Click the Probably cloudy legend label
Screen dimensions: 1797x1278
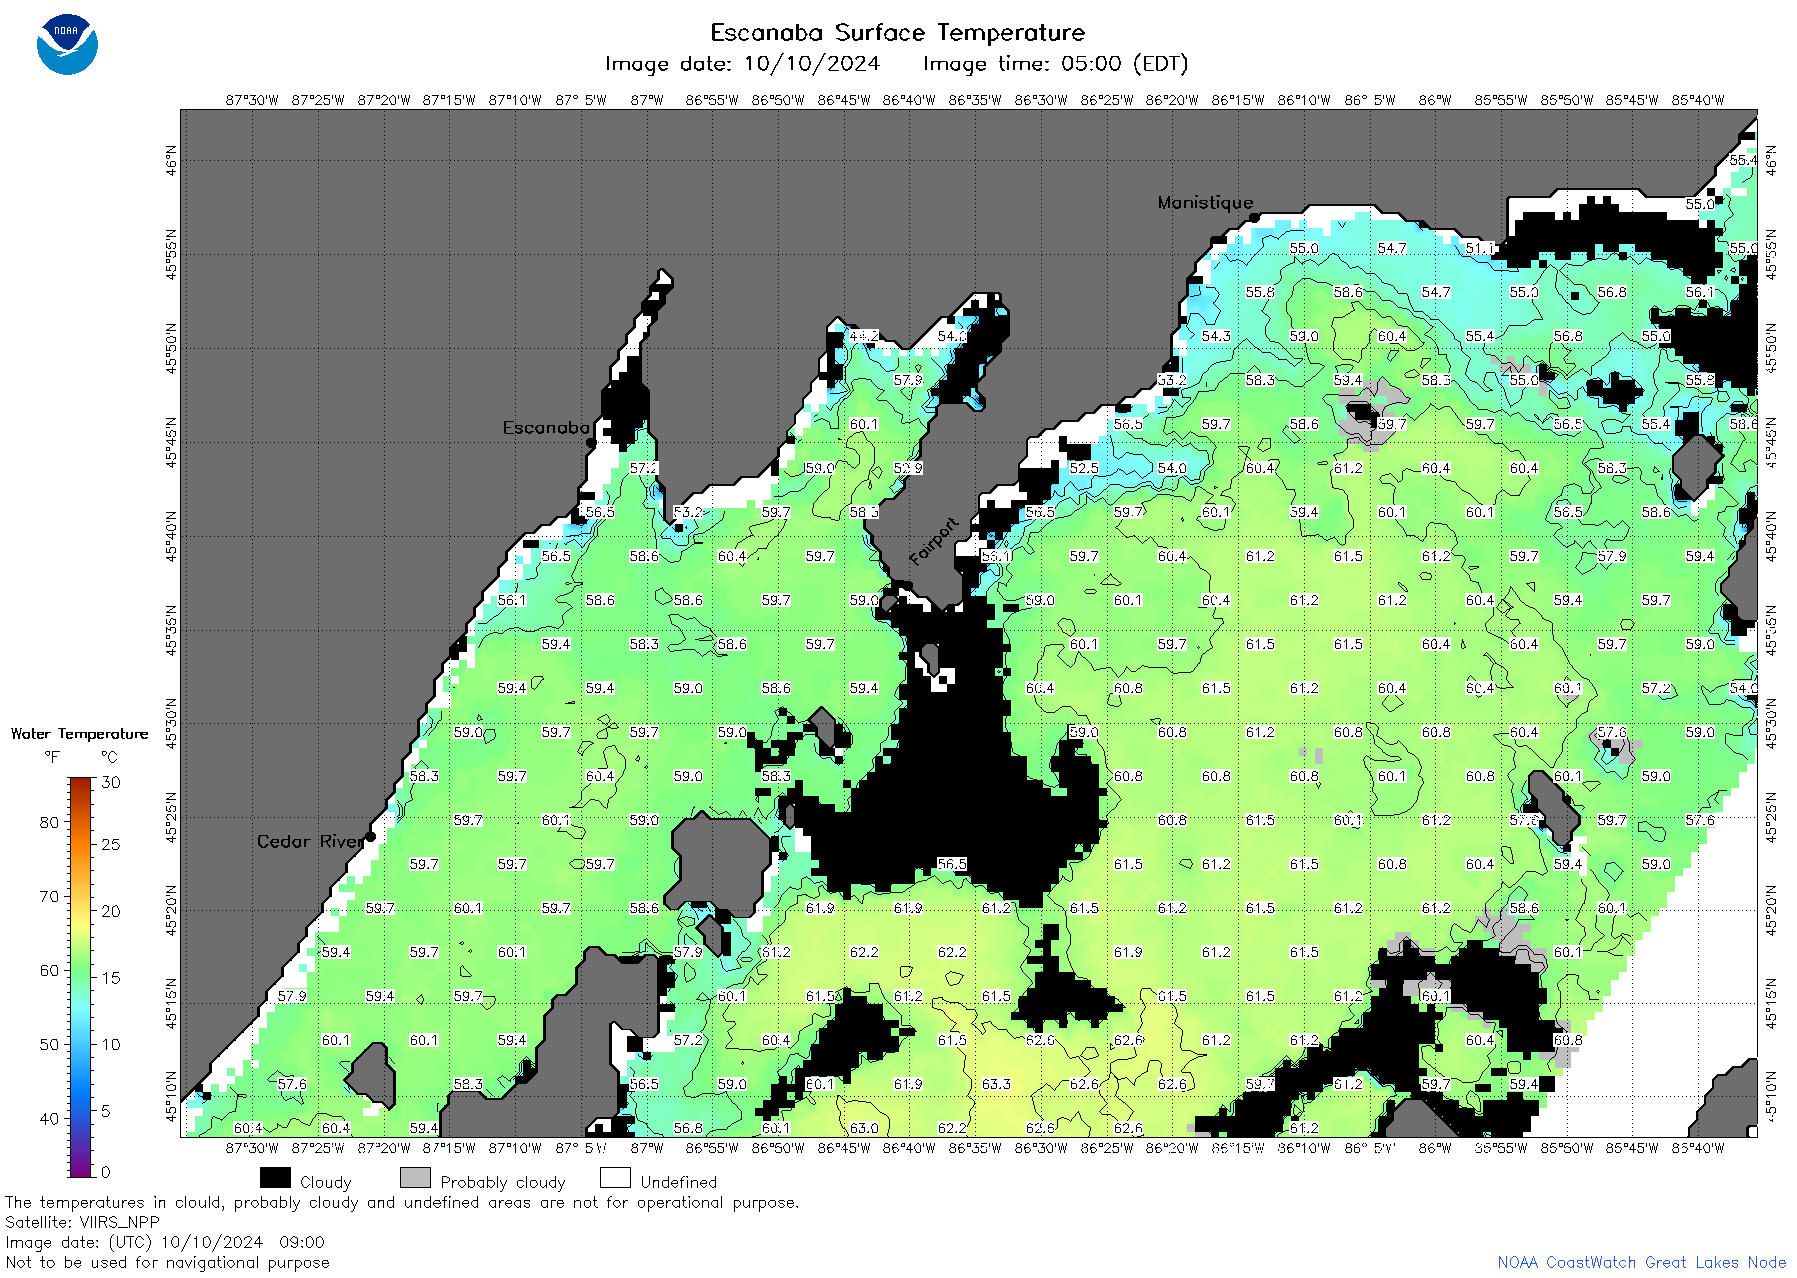point(503,1182)
